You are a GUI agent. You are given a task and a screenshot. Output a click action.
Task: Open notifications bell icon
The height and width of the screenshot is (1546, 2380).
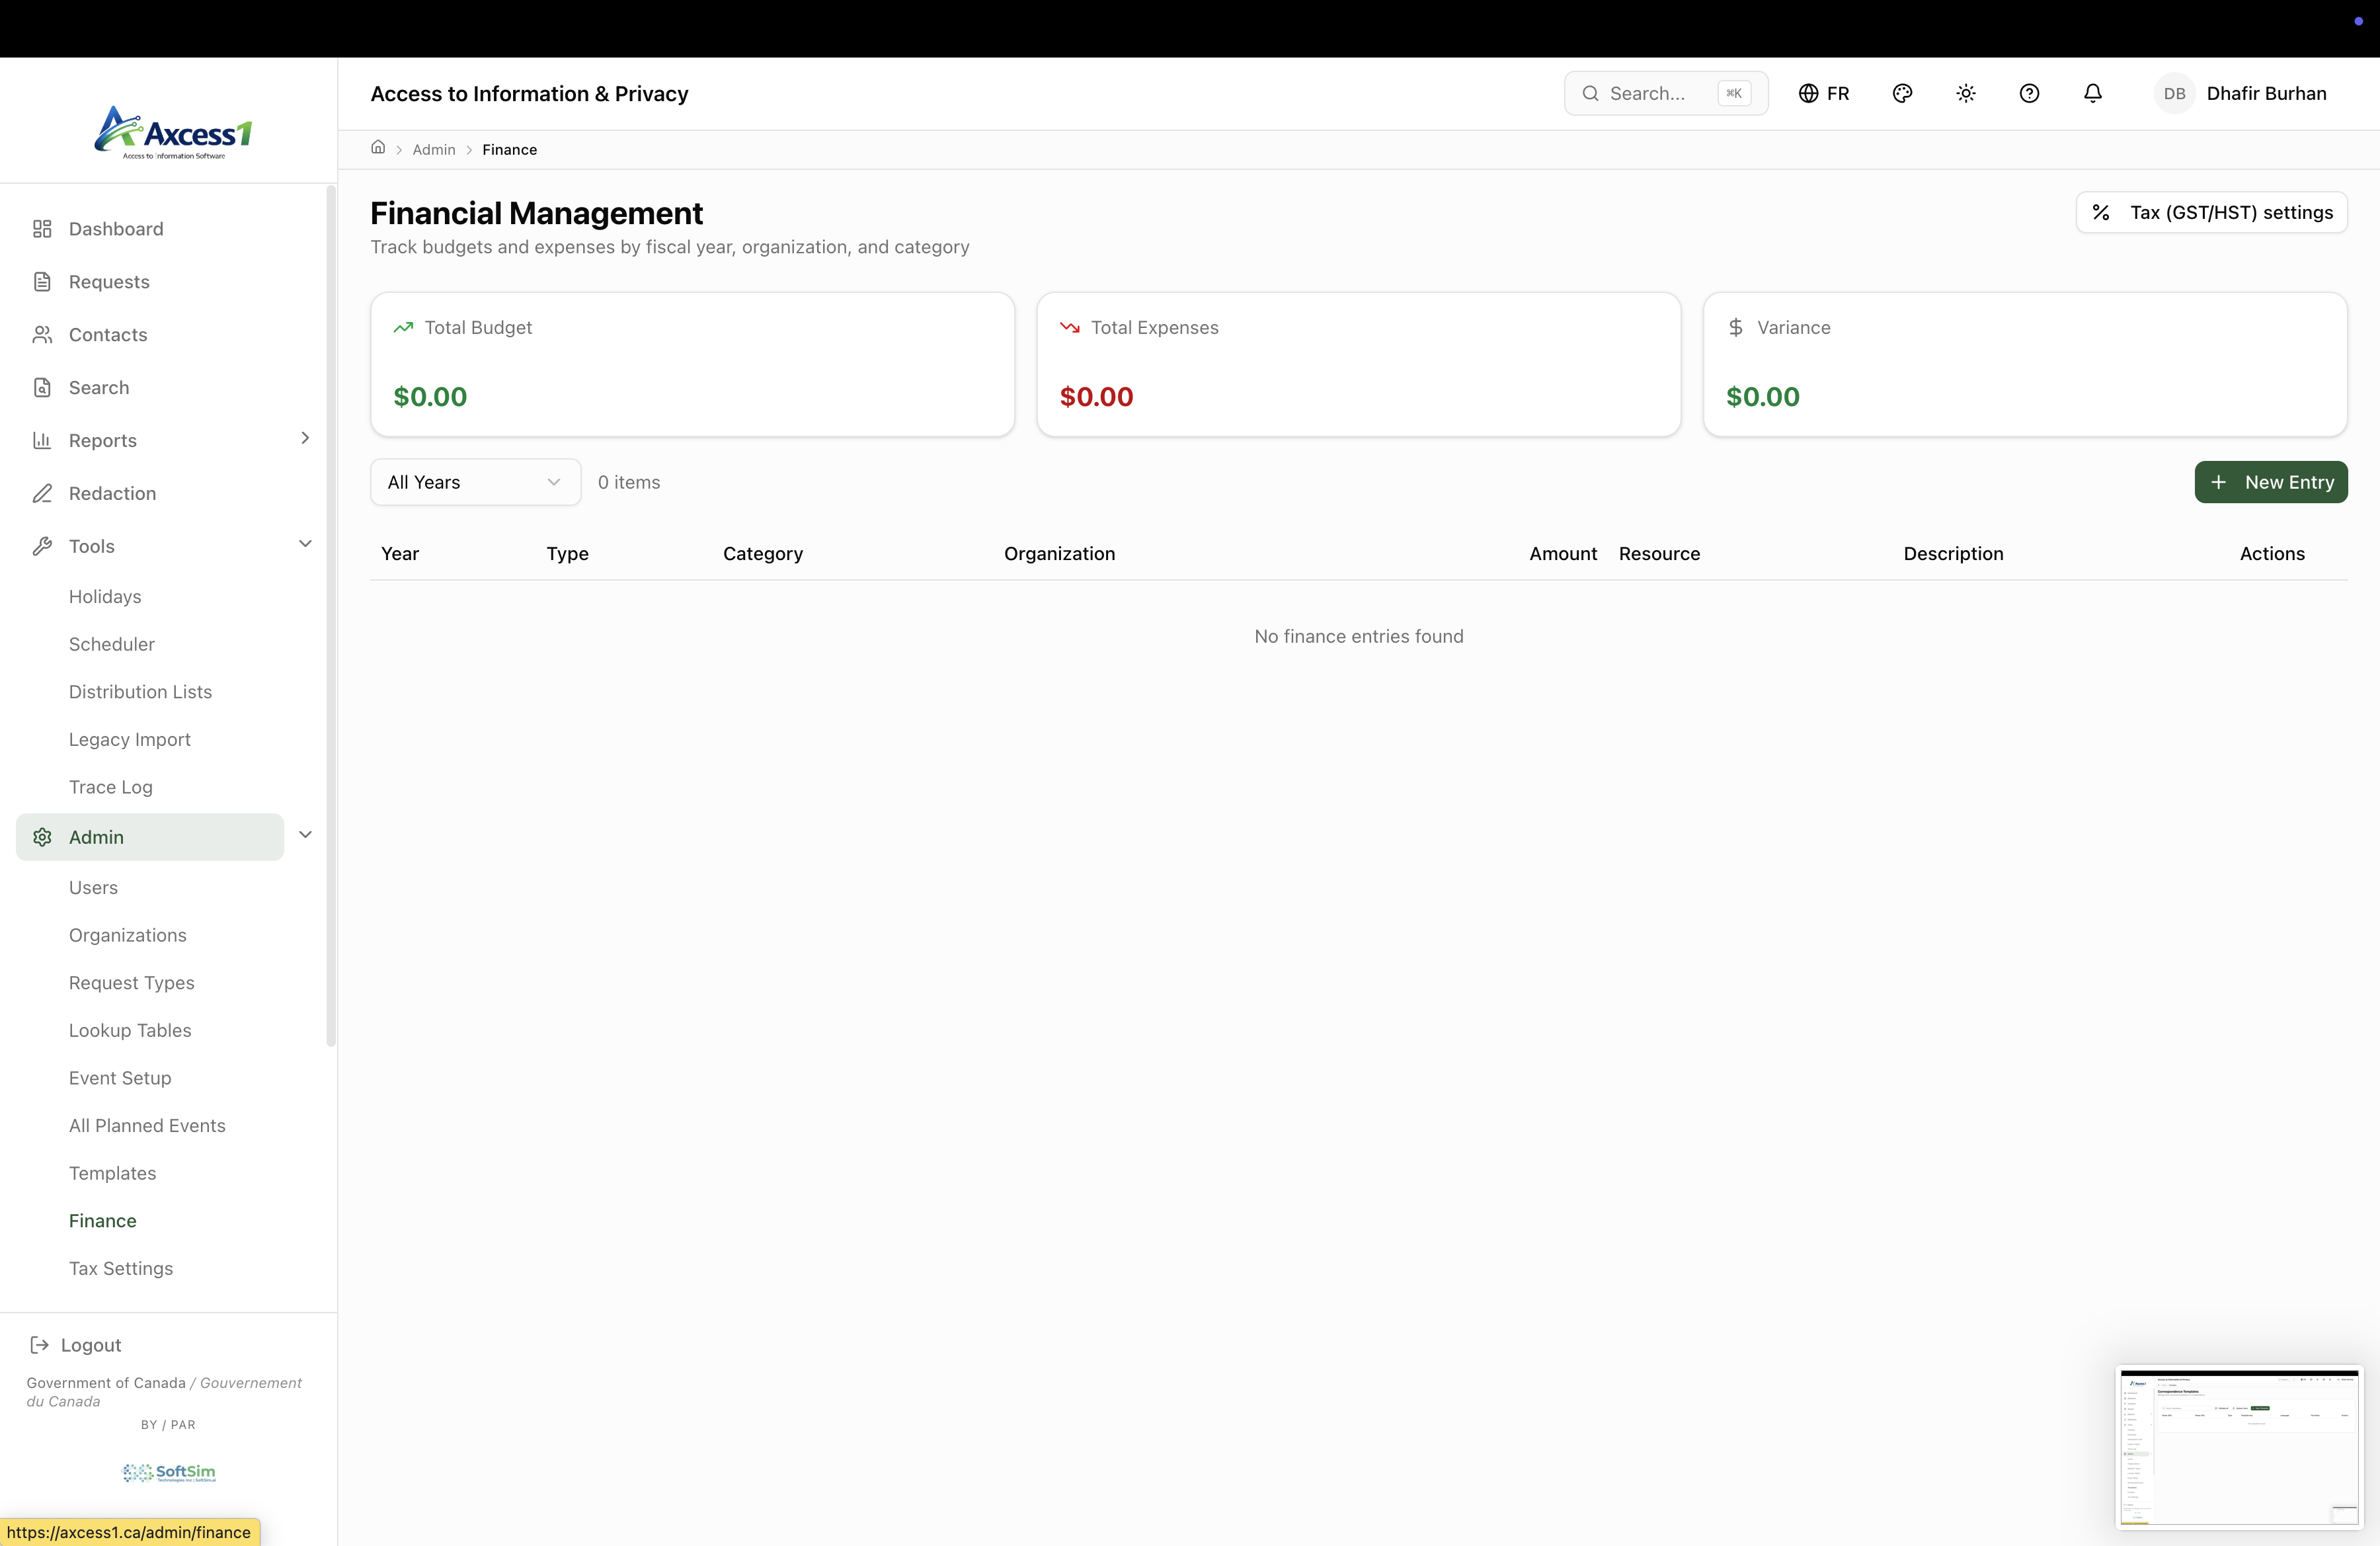point(2092,93)
